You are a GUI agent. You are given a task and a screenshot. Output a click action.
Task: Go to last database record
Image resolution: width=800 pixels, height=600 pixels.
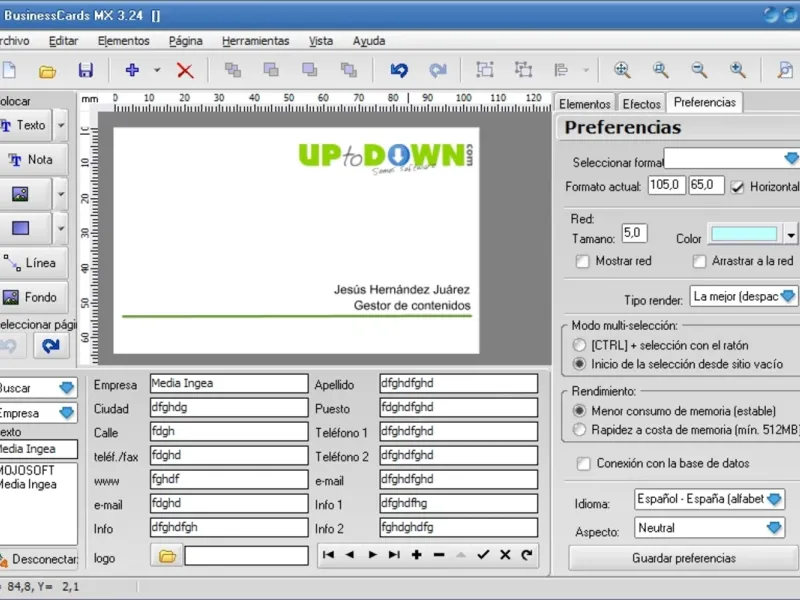tap(394, 555)
